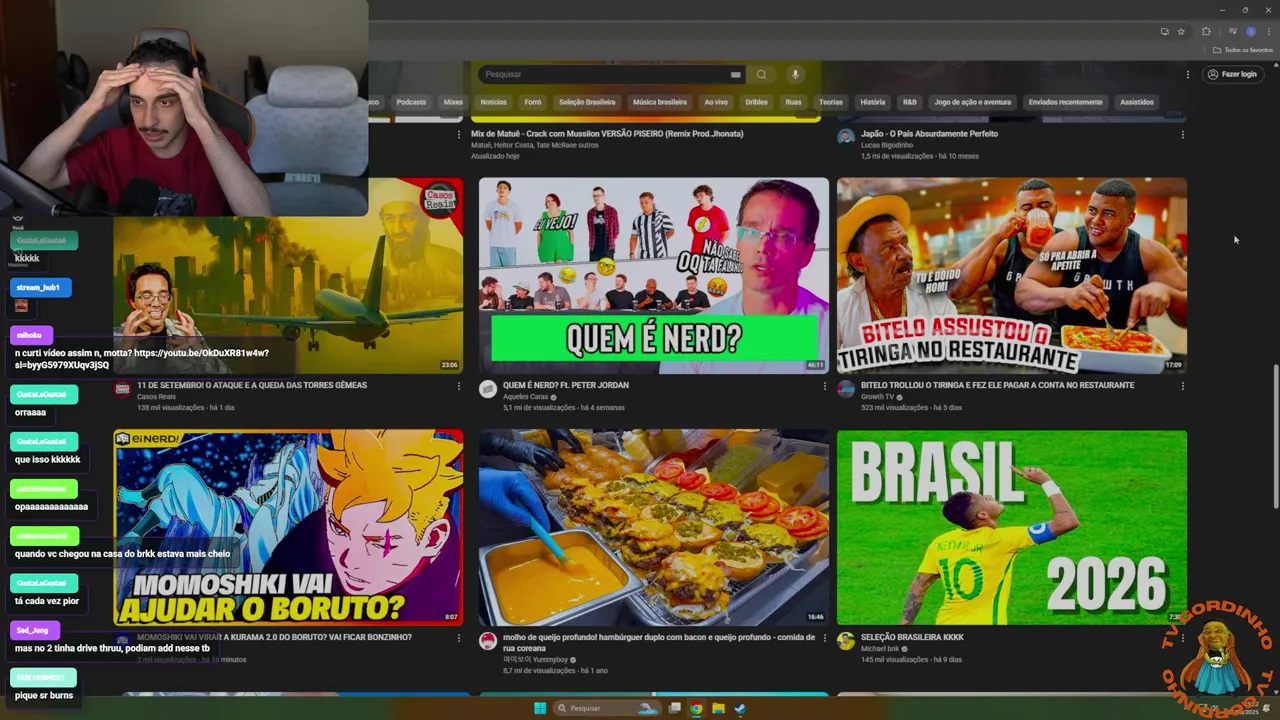Click the Yummyboy channel avatar
This screenshot has height=720, width=1280.
(x=488, y=641)
